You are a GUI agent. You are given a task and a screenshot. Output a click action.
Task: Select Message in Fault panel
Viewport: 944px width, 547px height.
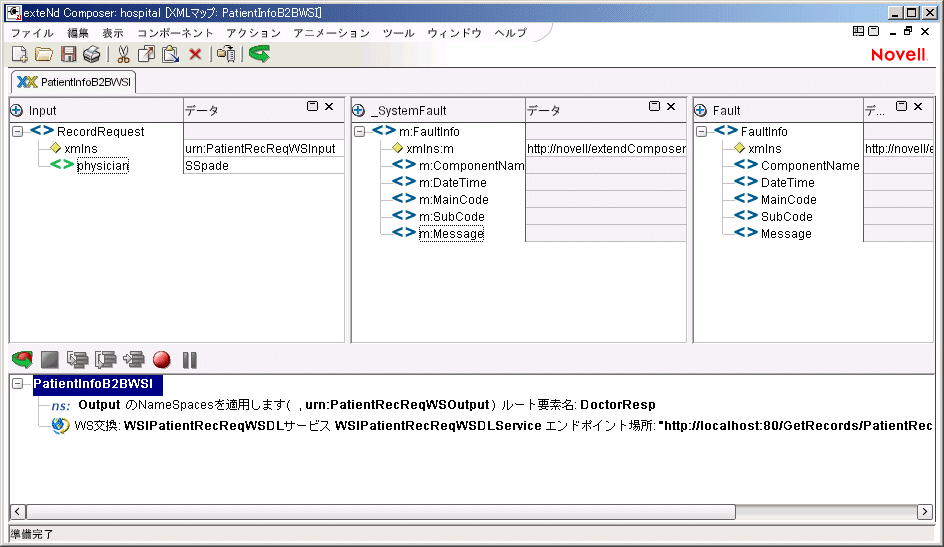pos(786,233)
